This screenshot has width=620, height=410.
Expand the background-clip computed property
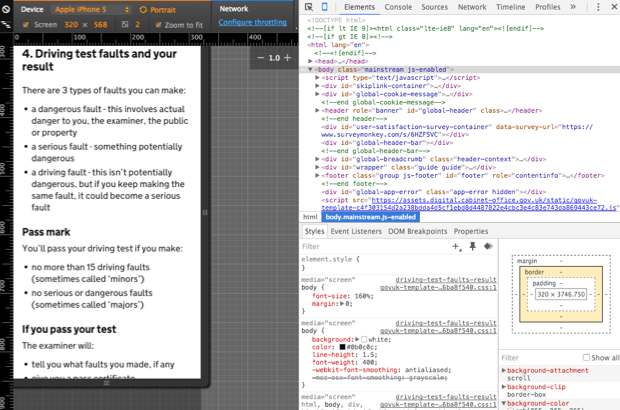[x=504, y=387]
